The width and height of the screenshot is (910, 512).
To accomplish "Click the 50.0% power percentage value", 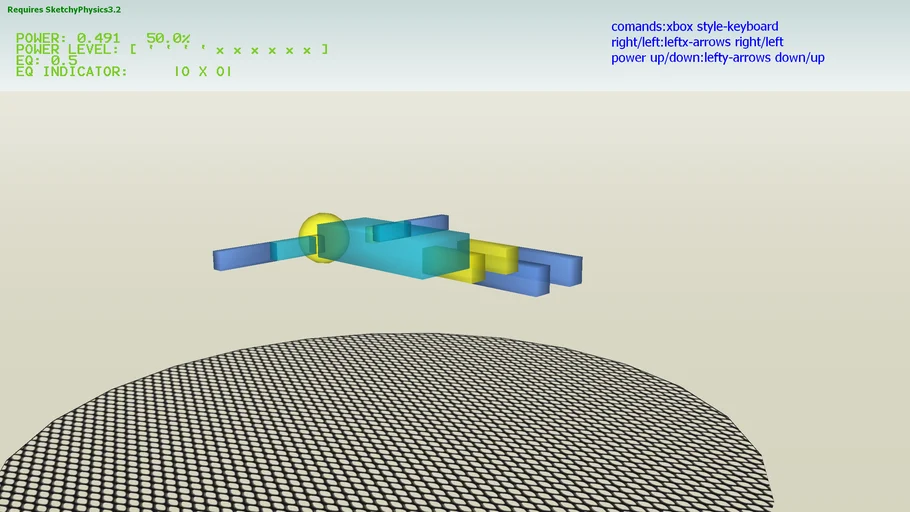I will 167,38.
